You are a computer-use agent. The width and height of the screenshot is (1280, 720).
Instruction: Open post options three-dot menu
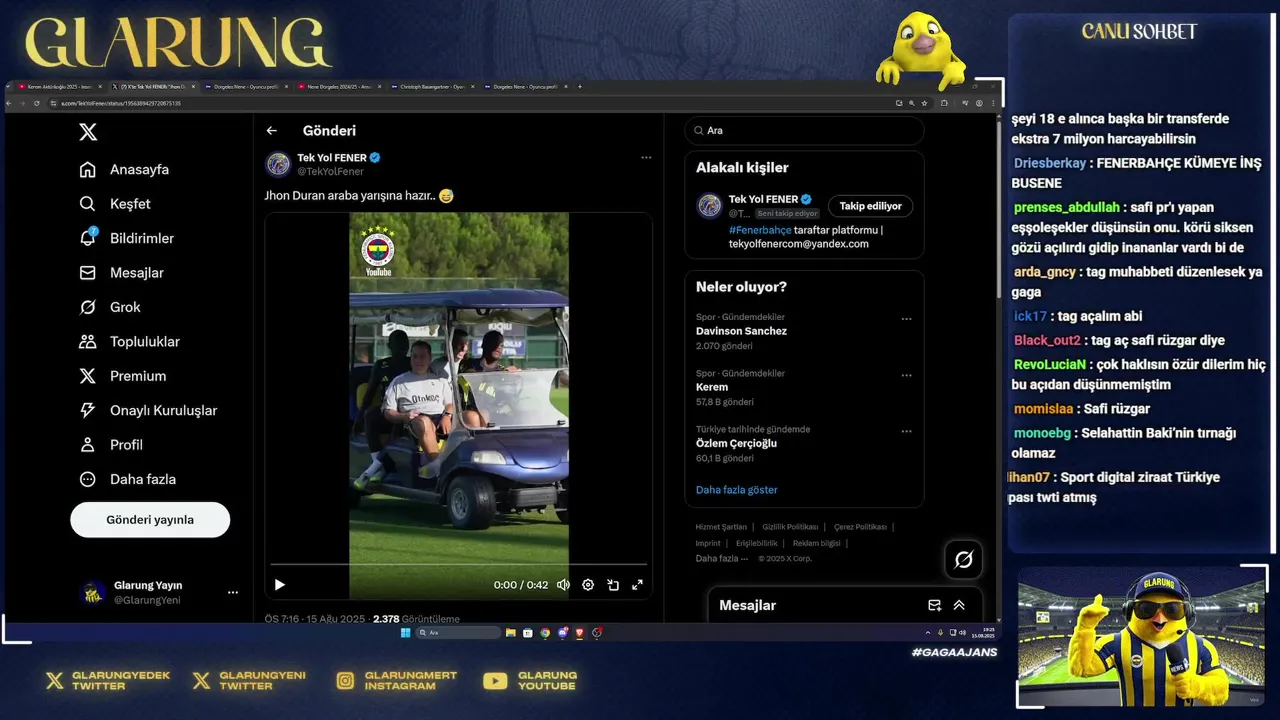pos(646,158)
